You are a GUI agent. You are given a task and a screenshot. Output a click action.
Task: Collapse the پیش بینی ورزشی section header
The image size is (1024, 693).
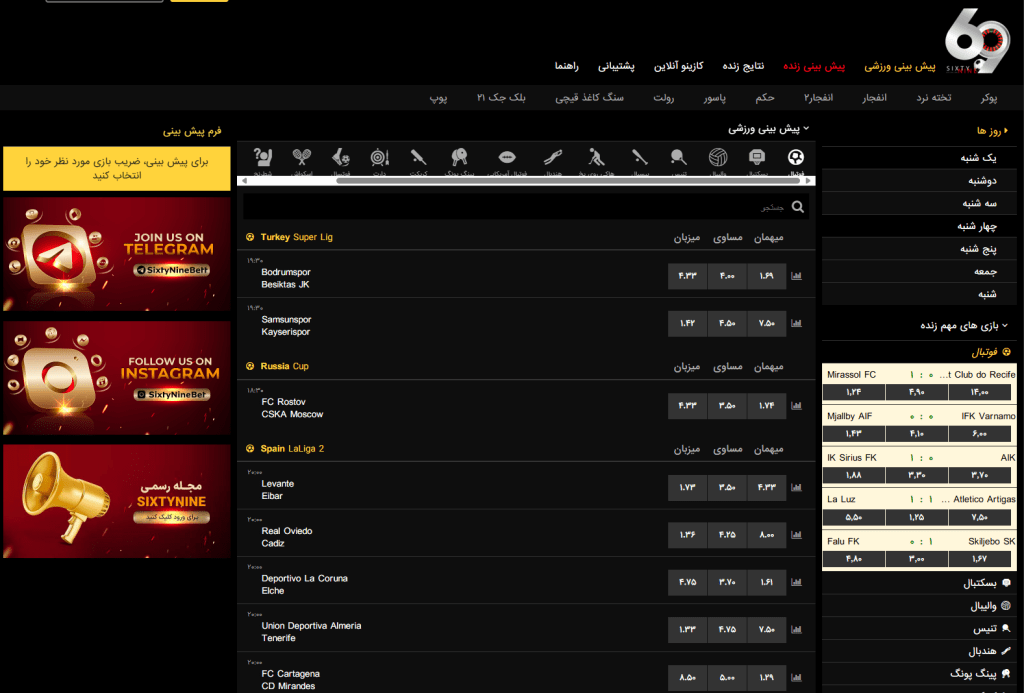[x=769, y=129]
